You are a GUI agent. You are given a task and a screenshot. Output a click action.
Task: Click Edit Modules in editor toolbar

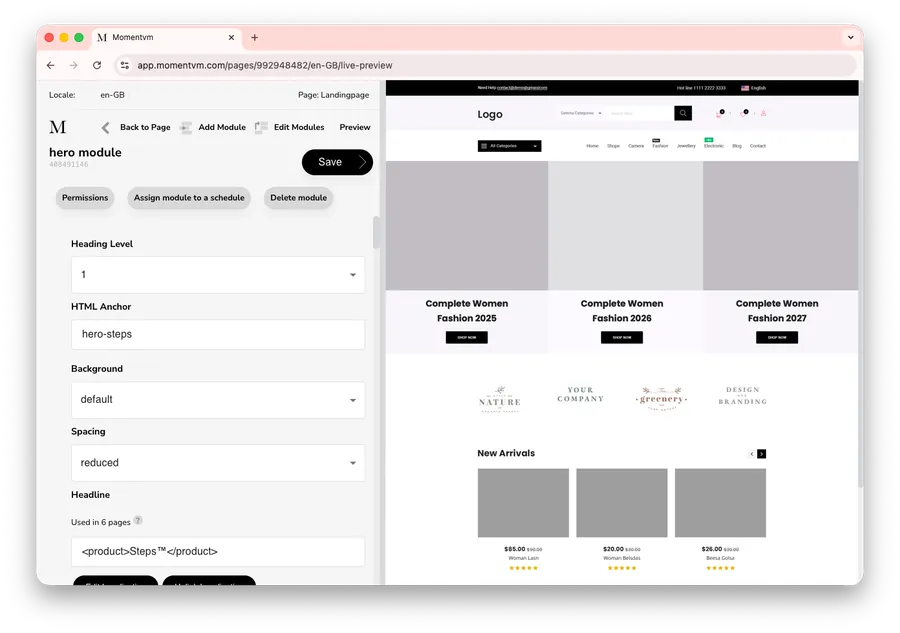(299, 127)
